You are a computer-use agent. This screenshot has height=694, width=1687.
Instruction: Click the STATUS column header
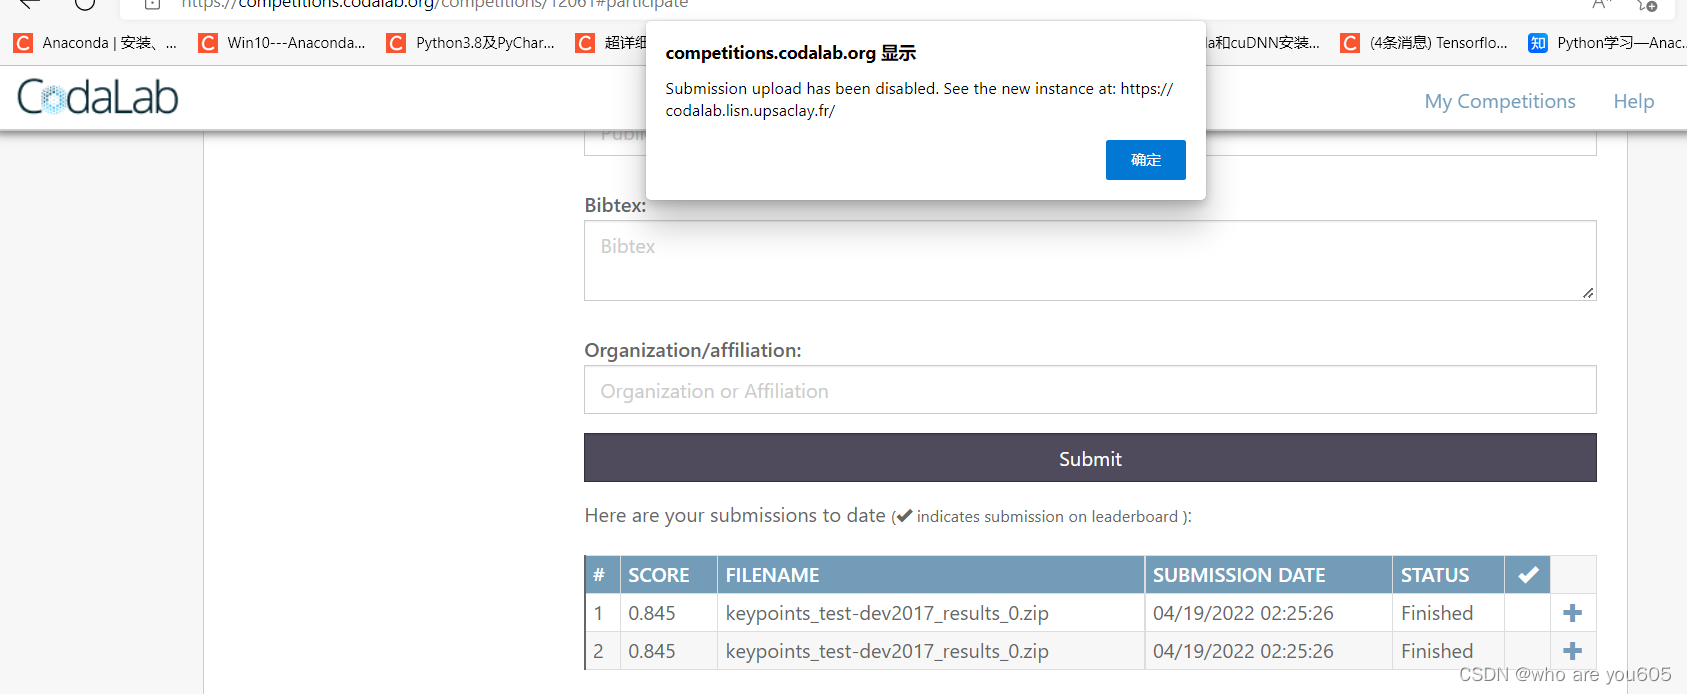[x=1435, y=575]
